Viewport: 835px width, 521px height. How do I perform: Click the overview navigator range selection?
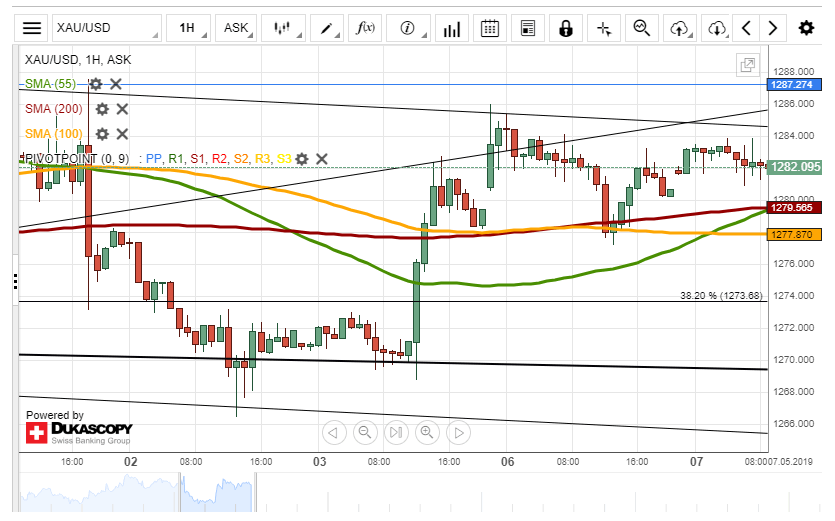coord(216,493)
